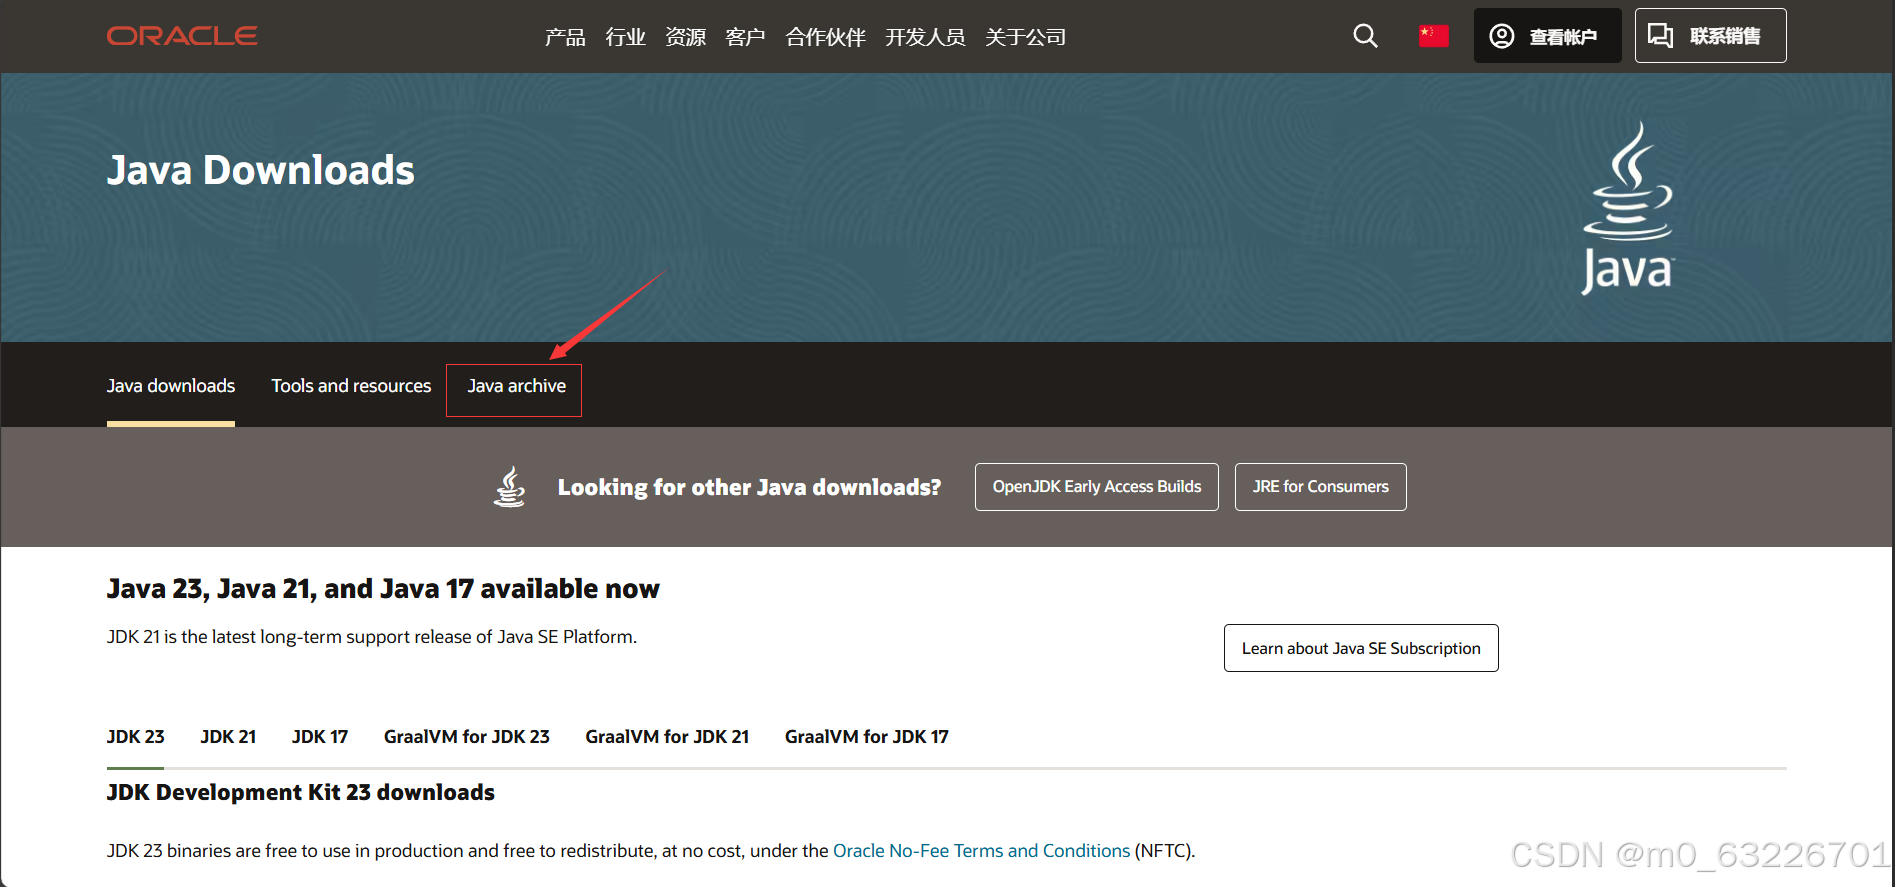This screenshot has height=887, width=1895.
Task: Click Learn about Java SE Subscription
Action: coord(1361,648)
